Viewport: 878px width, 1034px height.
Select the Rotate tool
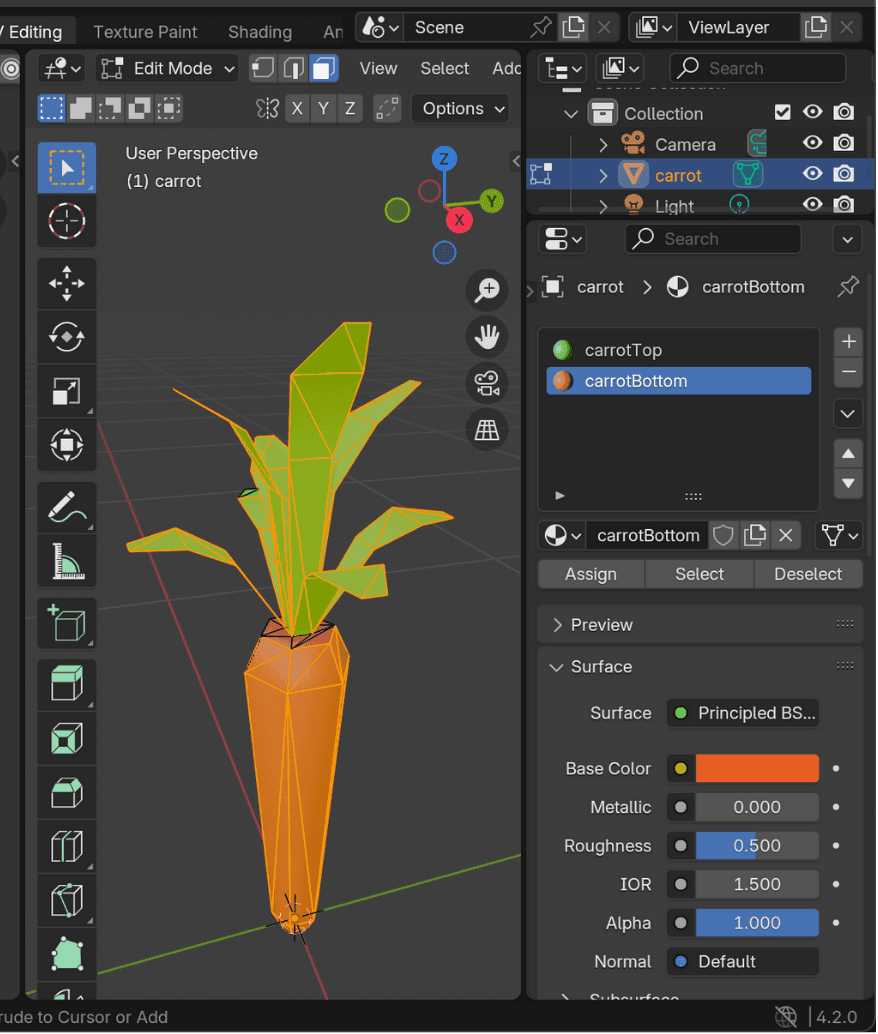point(67,338)
